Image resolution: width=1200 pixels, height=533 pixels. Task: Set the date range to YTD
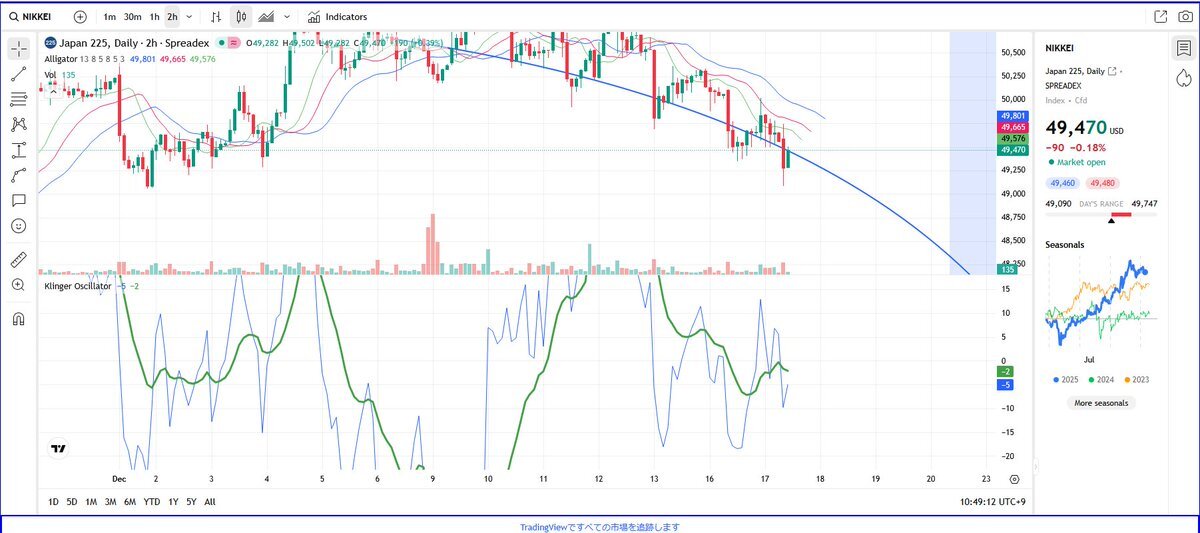pos(152,501)
